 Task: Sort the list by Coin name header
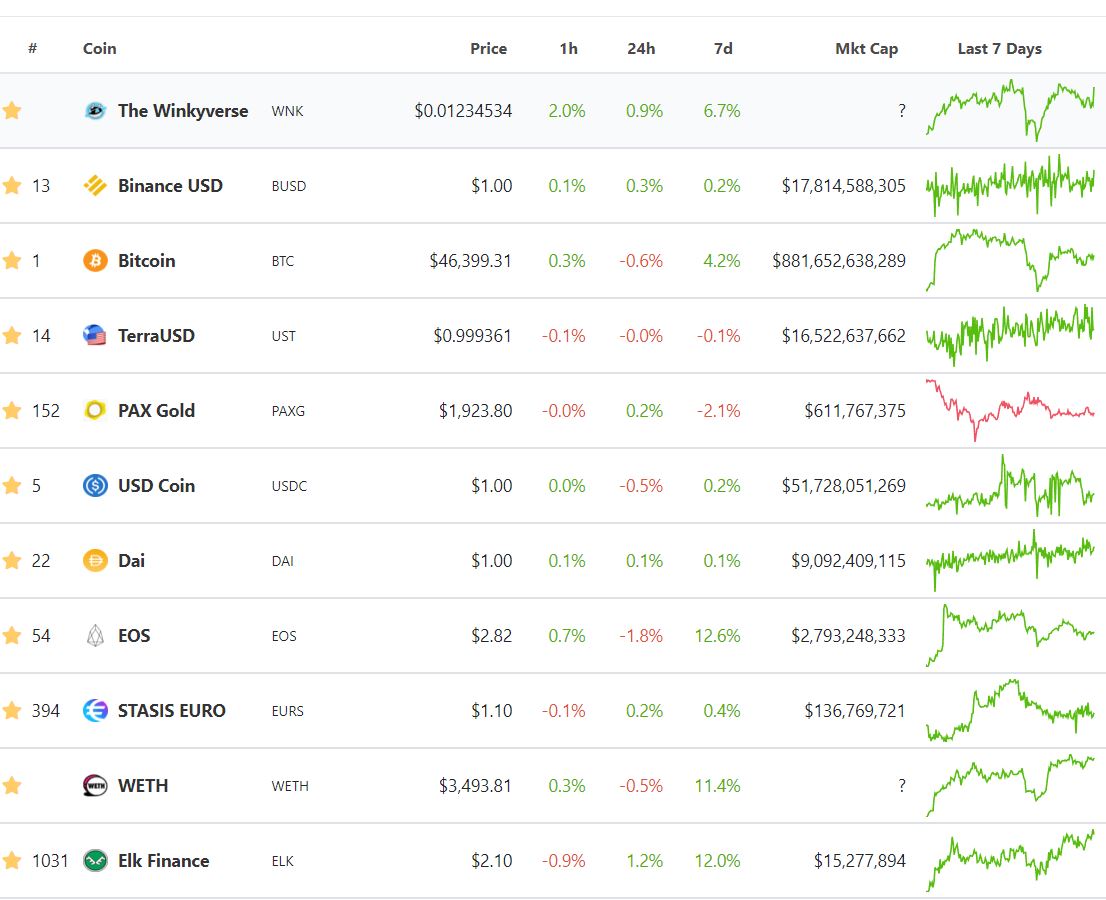tap(99, 49)
